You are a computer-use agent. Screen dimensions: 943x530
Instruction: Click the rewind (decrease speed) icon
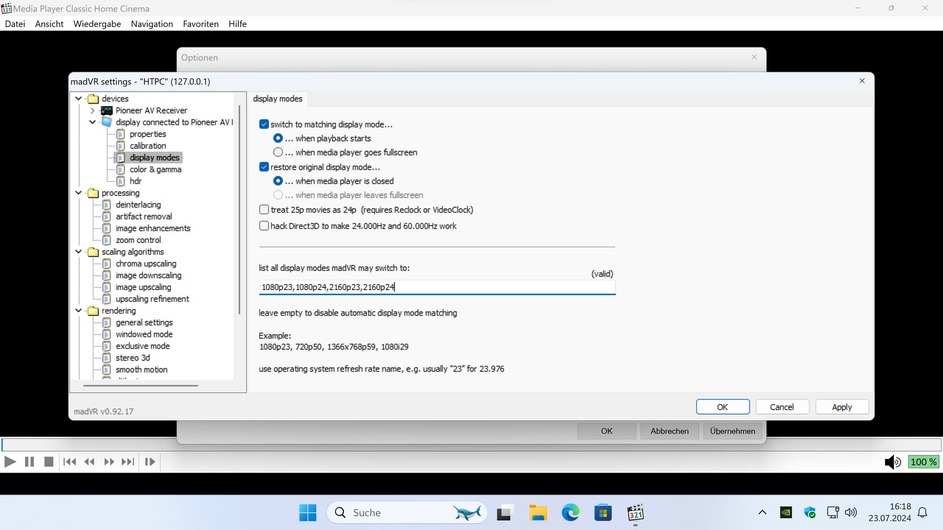89,462
